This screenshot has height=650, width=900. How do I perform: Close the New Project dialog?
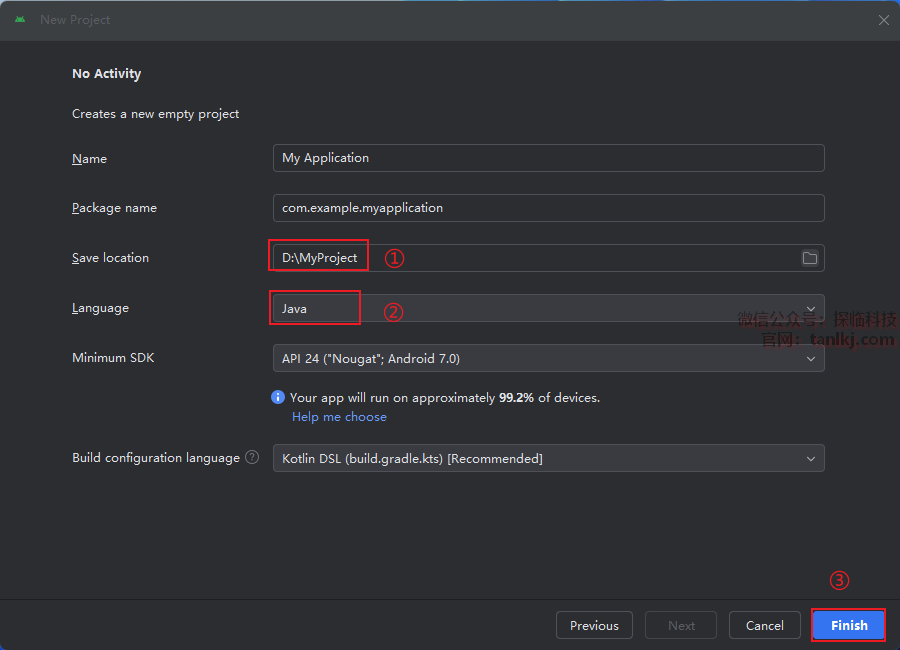[x=883, y=20]
